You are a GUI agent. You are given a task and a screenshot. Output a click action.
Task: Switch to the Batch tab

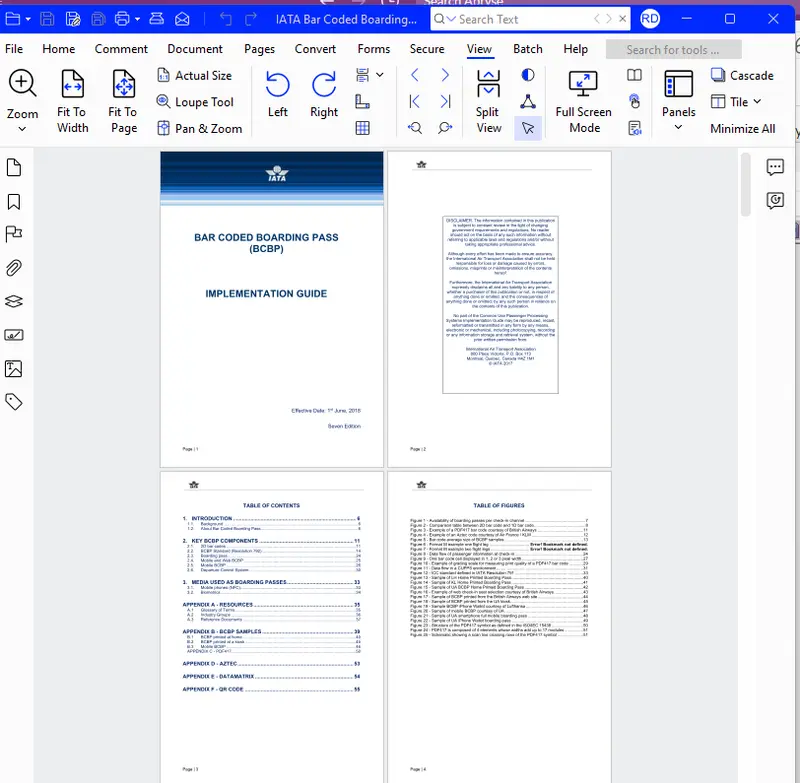528,49
